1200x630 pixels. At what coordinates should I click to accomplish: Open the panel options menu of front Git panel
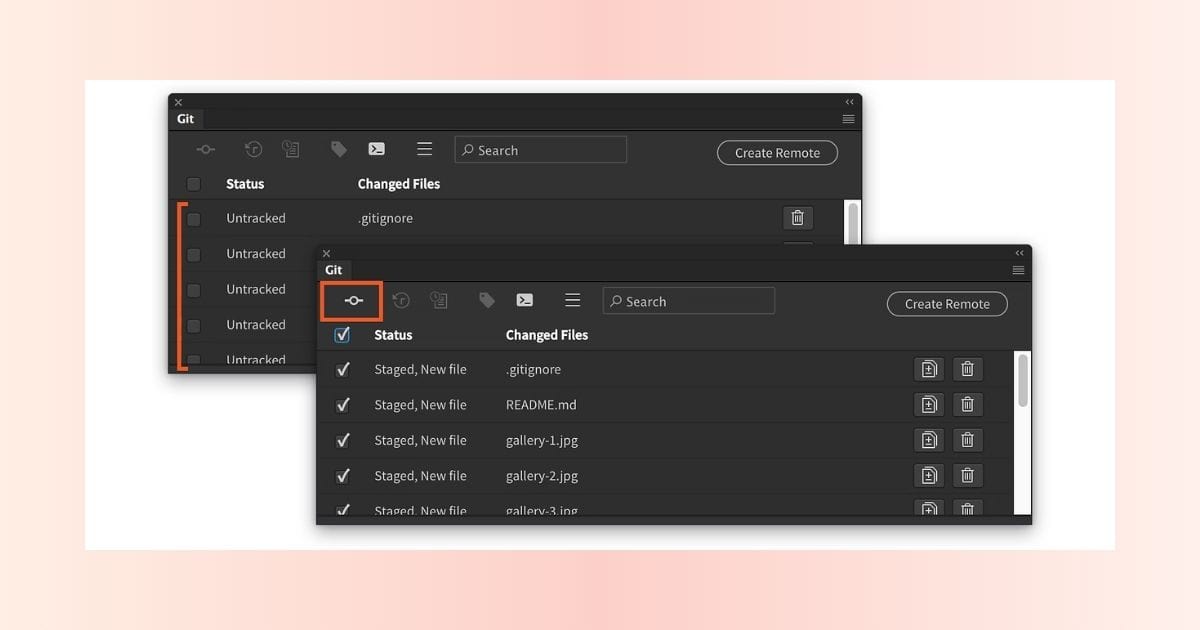coord(1018,270)
